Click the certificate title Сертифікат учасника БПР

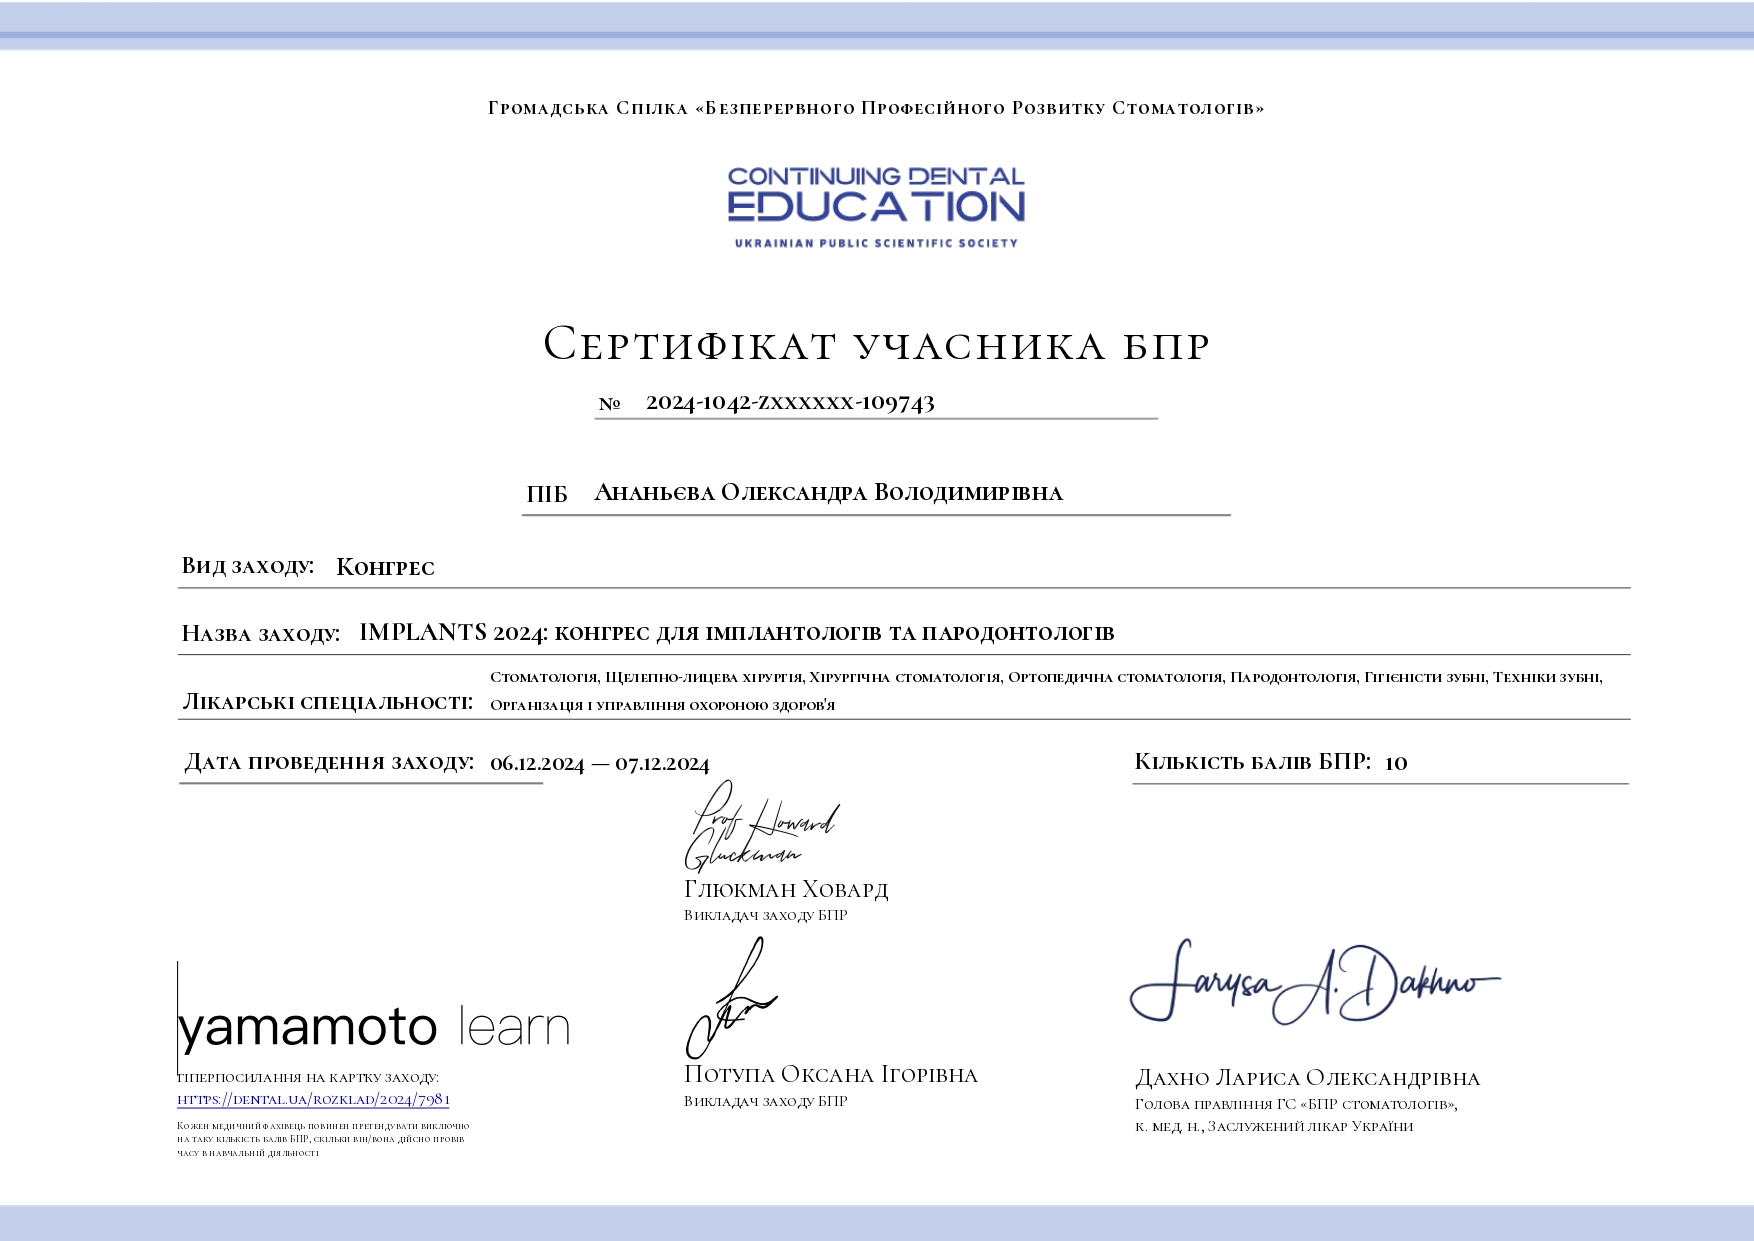pos(876,345)
